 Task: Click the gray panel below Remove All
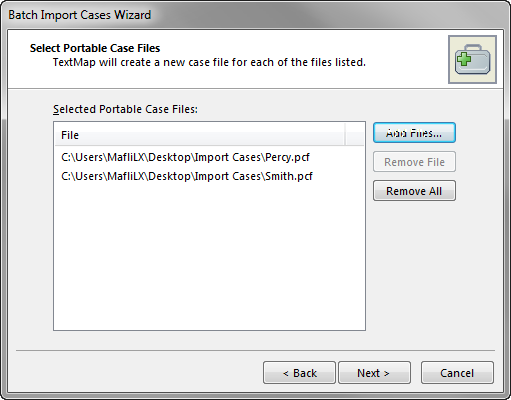click(414, 267)
